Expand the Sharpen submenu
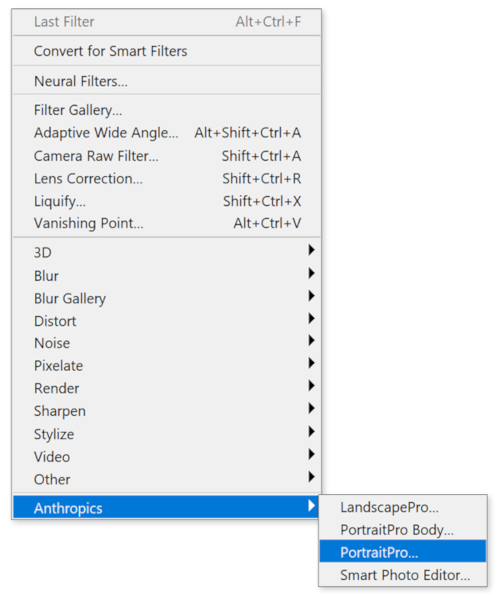The image size is (500, 596). click(167, 411)
